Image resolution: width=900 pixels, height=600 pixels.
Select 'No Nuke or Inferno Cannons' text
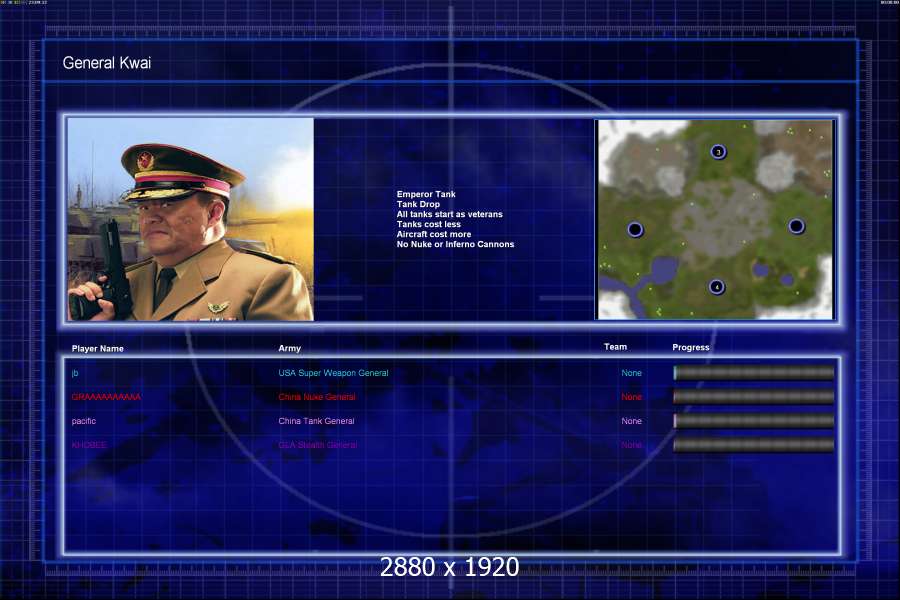pyautogui.click(x=455, y=244)
